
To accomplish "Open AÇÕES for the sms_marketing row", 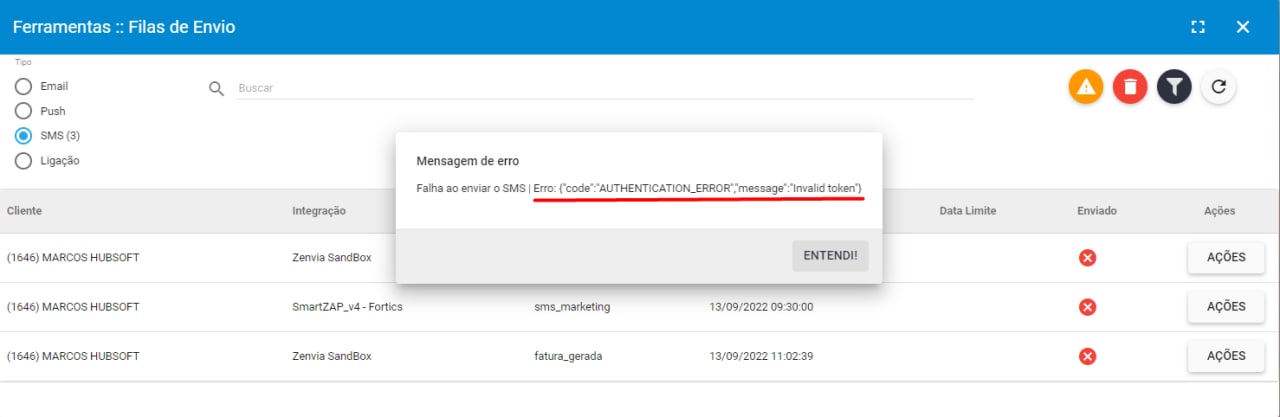I will (1226, 306).
